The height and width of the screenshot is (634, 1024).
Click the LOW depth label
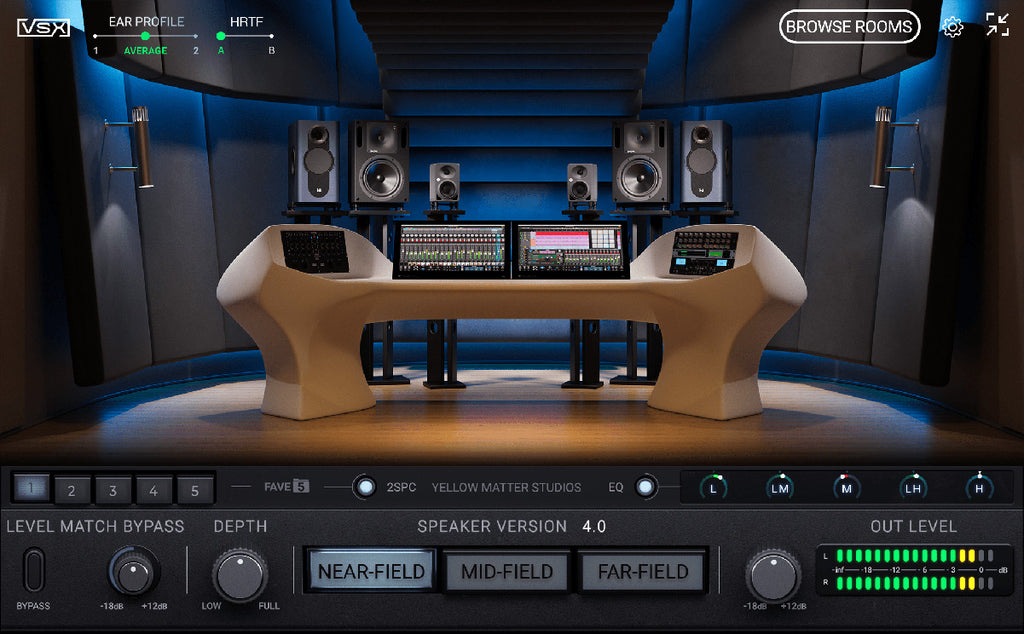211,606
